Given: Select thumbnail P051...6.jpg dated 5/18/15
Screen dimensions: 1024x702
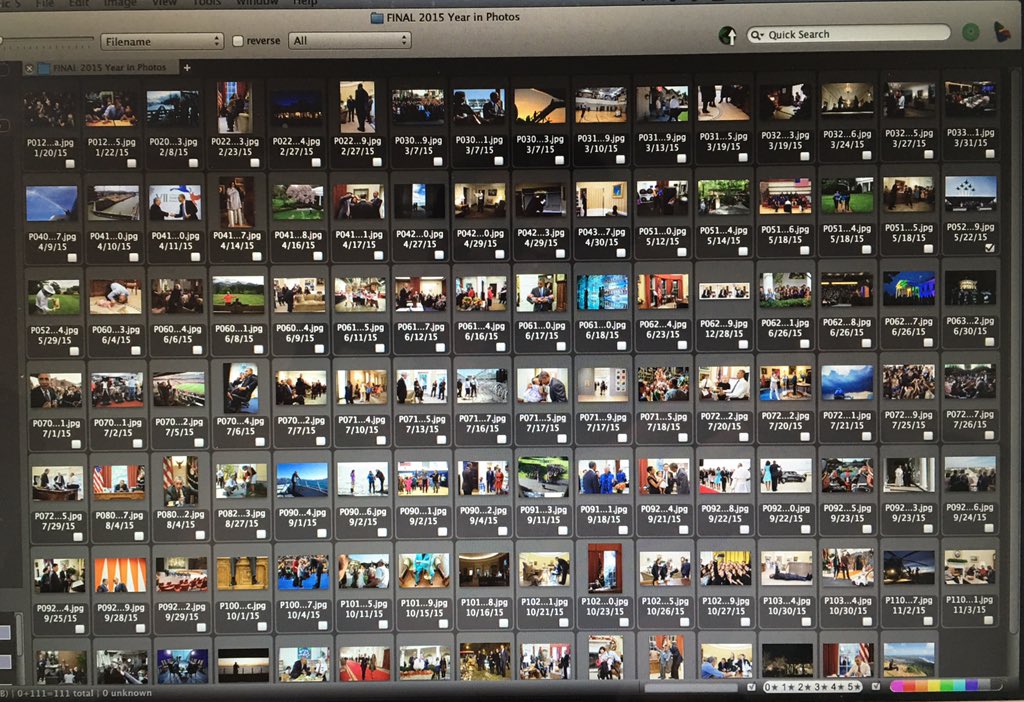Looking at the screenshot, I should coord(785,196).
